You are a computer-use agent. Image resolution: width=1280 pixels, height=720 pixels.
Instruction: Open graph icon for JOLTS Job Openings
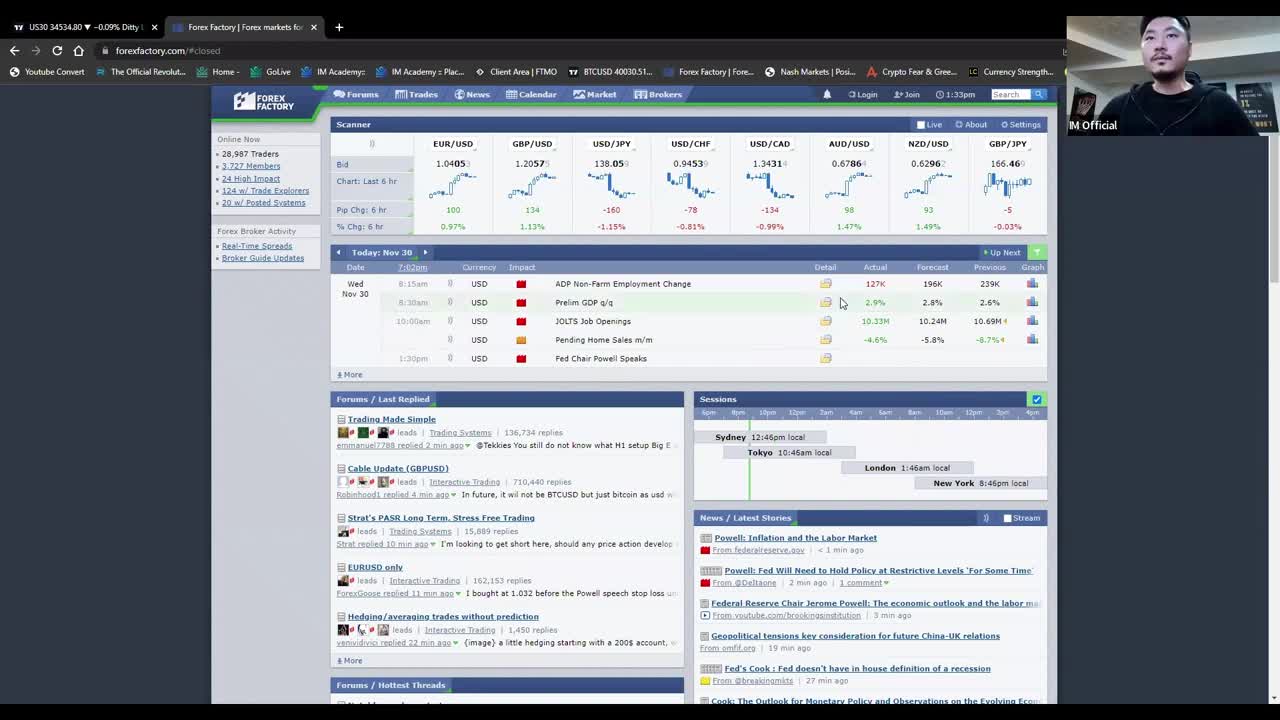tap(1032, 321)
